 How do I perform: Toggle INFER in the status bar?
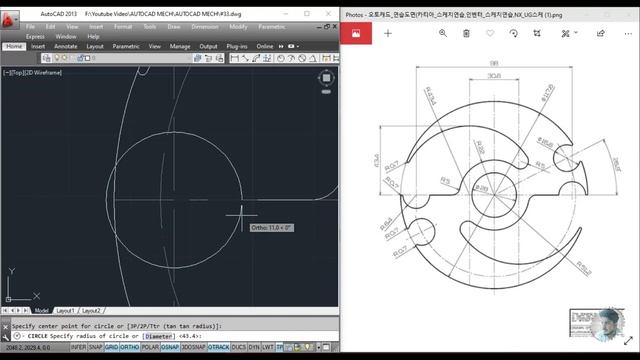[78, 347]
